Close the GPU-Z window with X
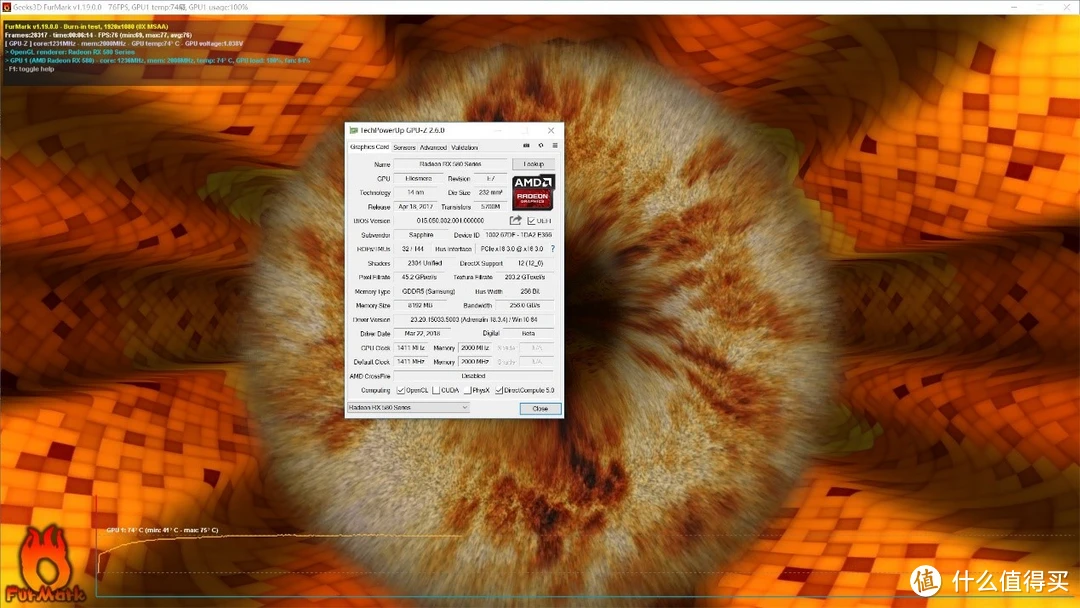The image size is (1080, 608). click(x=551, y=130)
